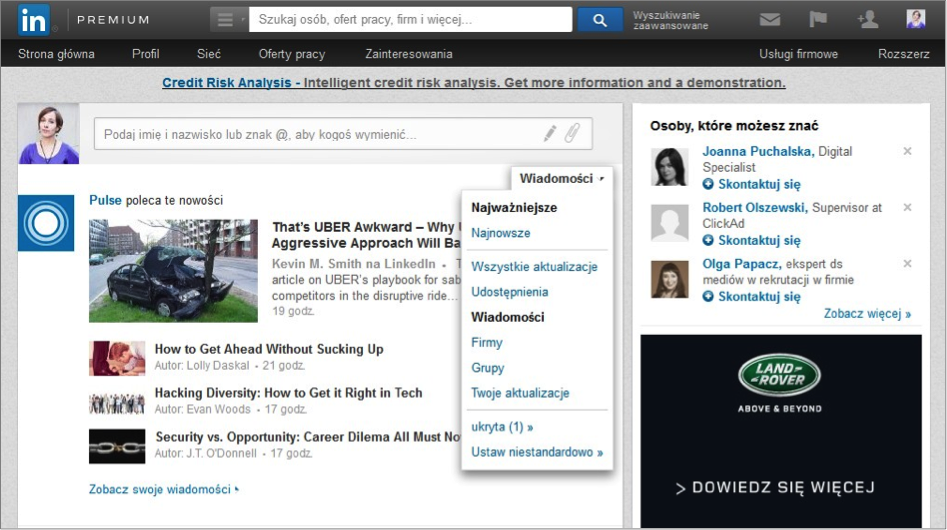947x530 pixels.
Task: Click the How to Get Ahead thumbnail
Action: [x=117, y=359]
